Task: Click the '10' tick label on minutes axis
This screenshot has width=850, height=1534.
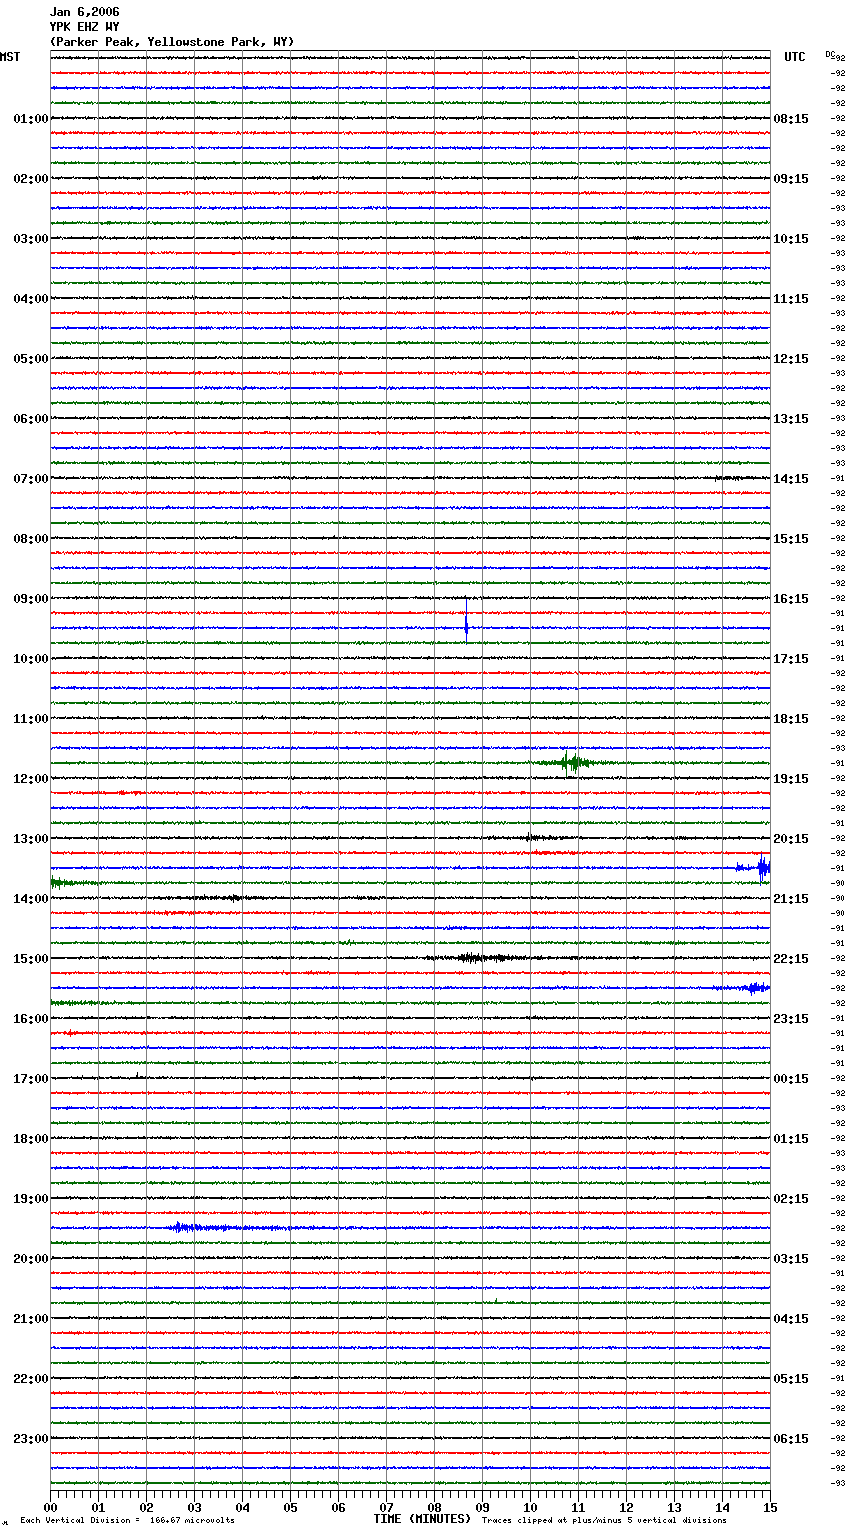Action: [530, 1507]
